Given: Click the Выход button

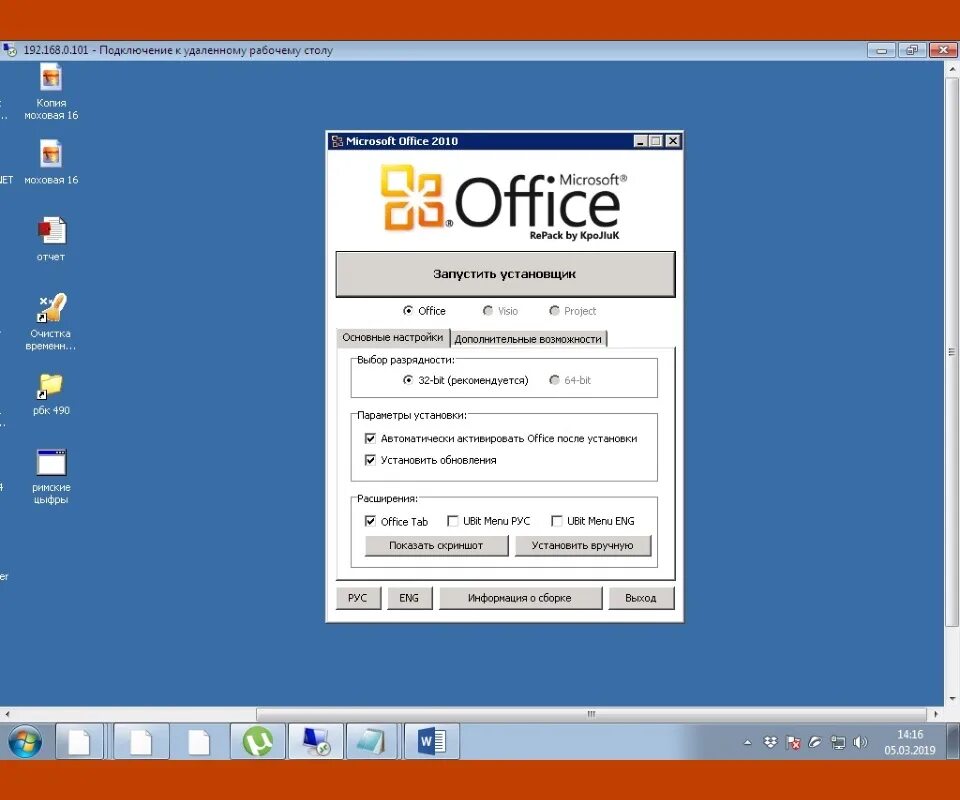Looking at the screenshot, I should click(640, 598).
